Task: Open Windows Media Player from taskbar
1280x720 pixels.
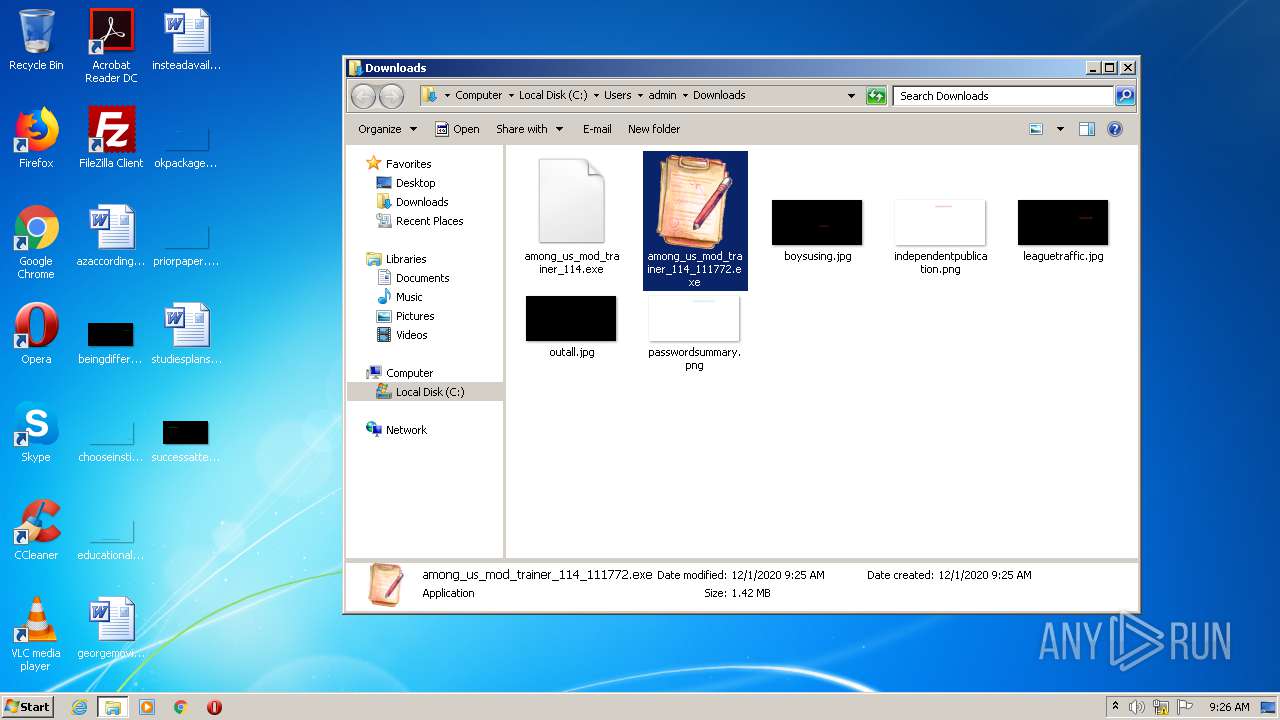Action: coord(147,707)
